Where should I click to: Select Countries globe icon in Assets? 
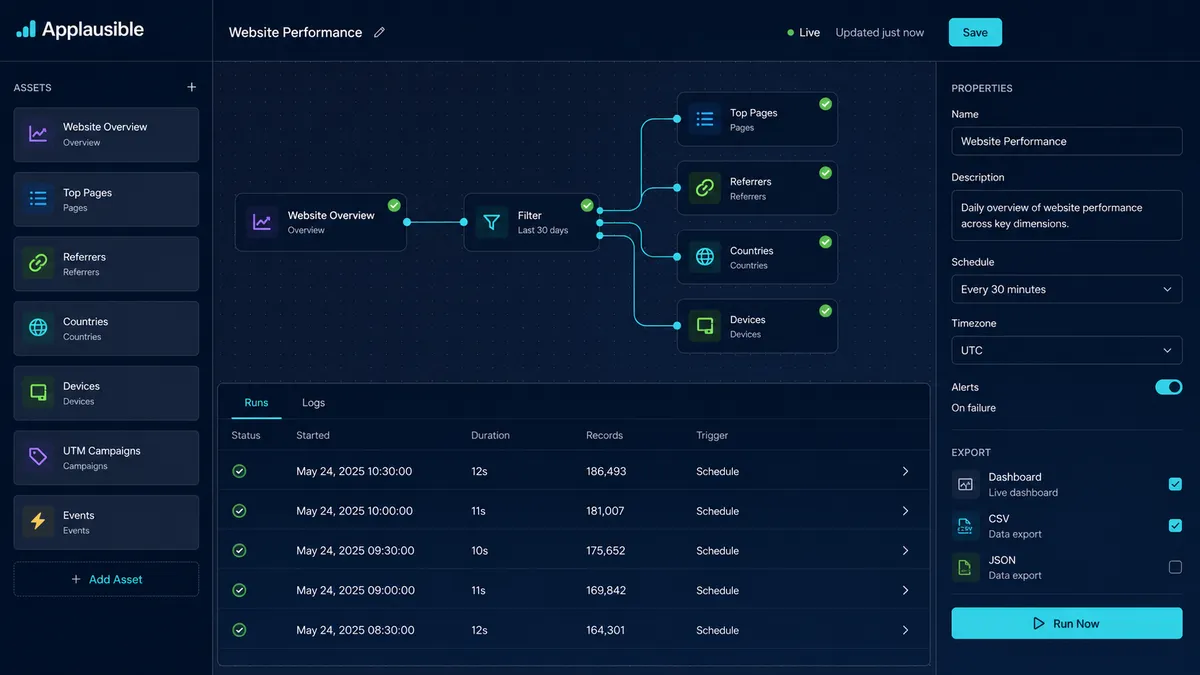[38, 328]
